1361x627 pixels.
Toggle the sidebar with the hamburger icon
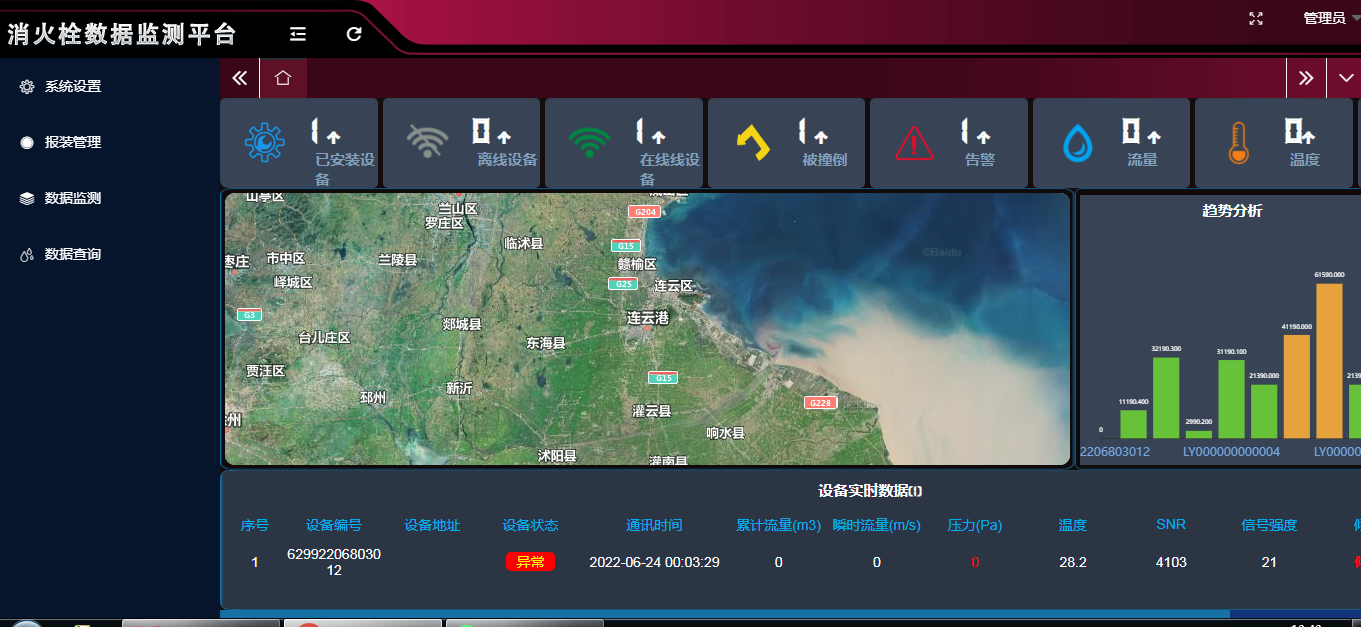tap(297, 33)
